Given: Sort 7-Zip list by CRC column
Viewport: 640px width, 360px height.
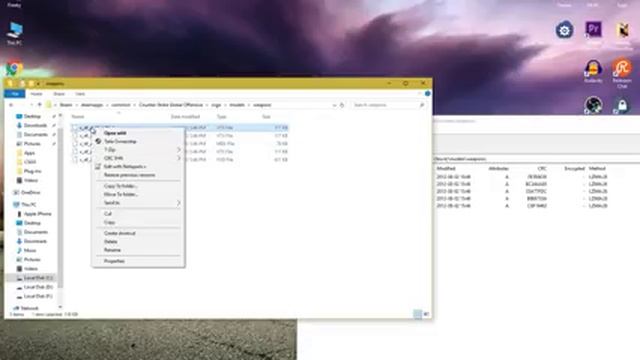Looking at the screenshot, I should (542, 168).
